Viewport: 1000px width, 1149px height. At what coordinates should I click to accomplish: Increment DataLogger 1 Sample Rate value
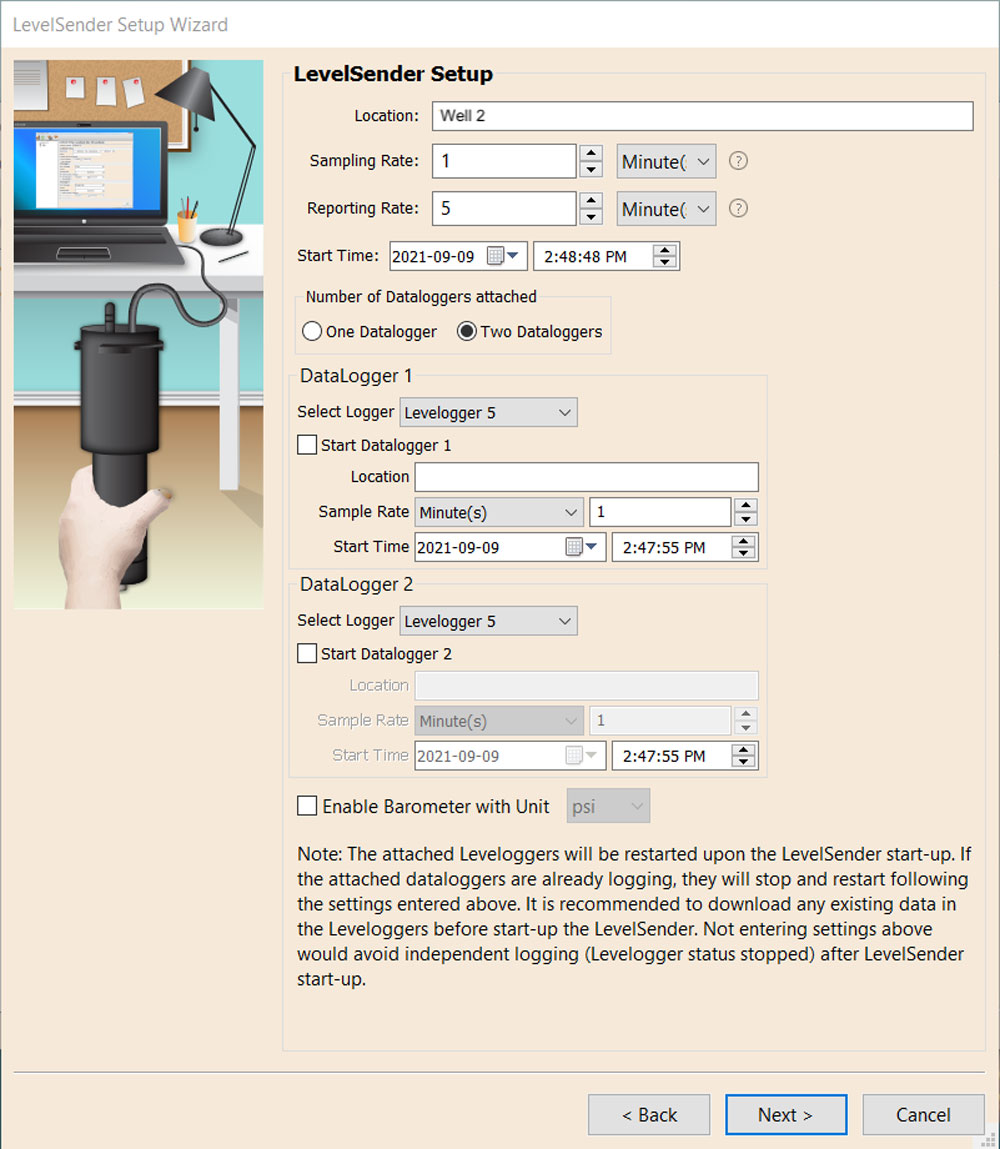pos(745,505)
